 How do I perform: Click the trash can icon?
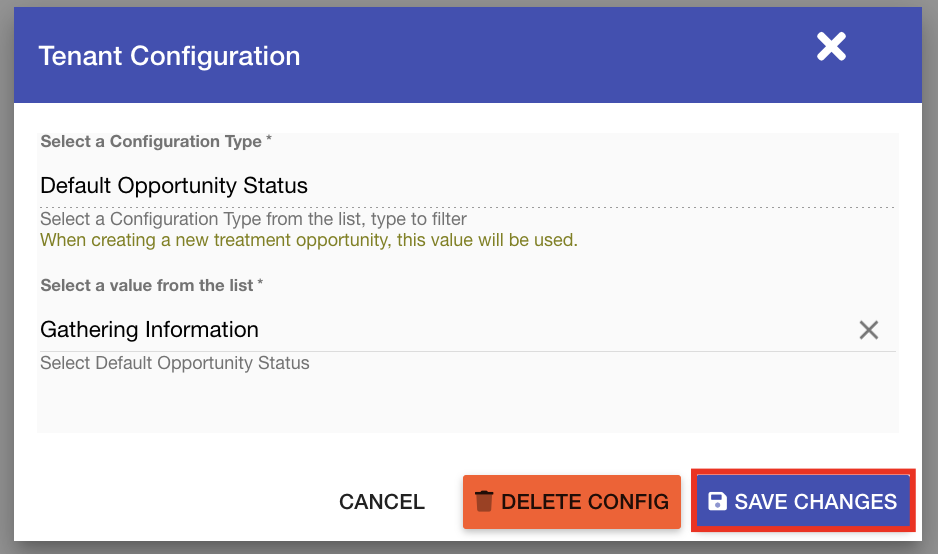tap(484, 501)
